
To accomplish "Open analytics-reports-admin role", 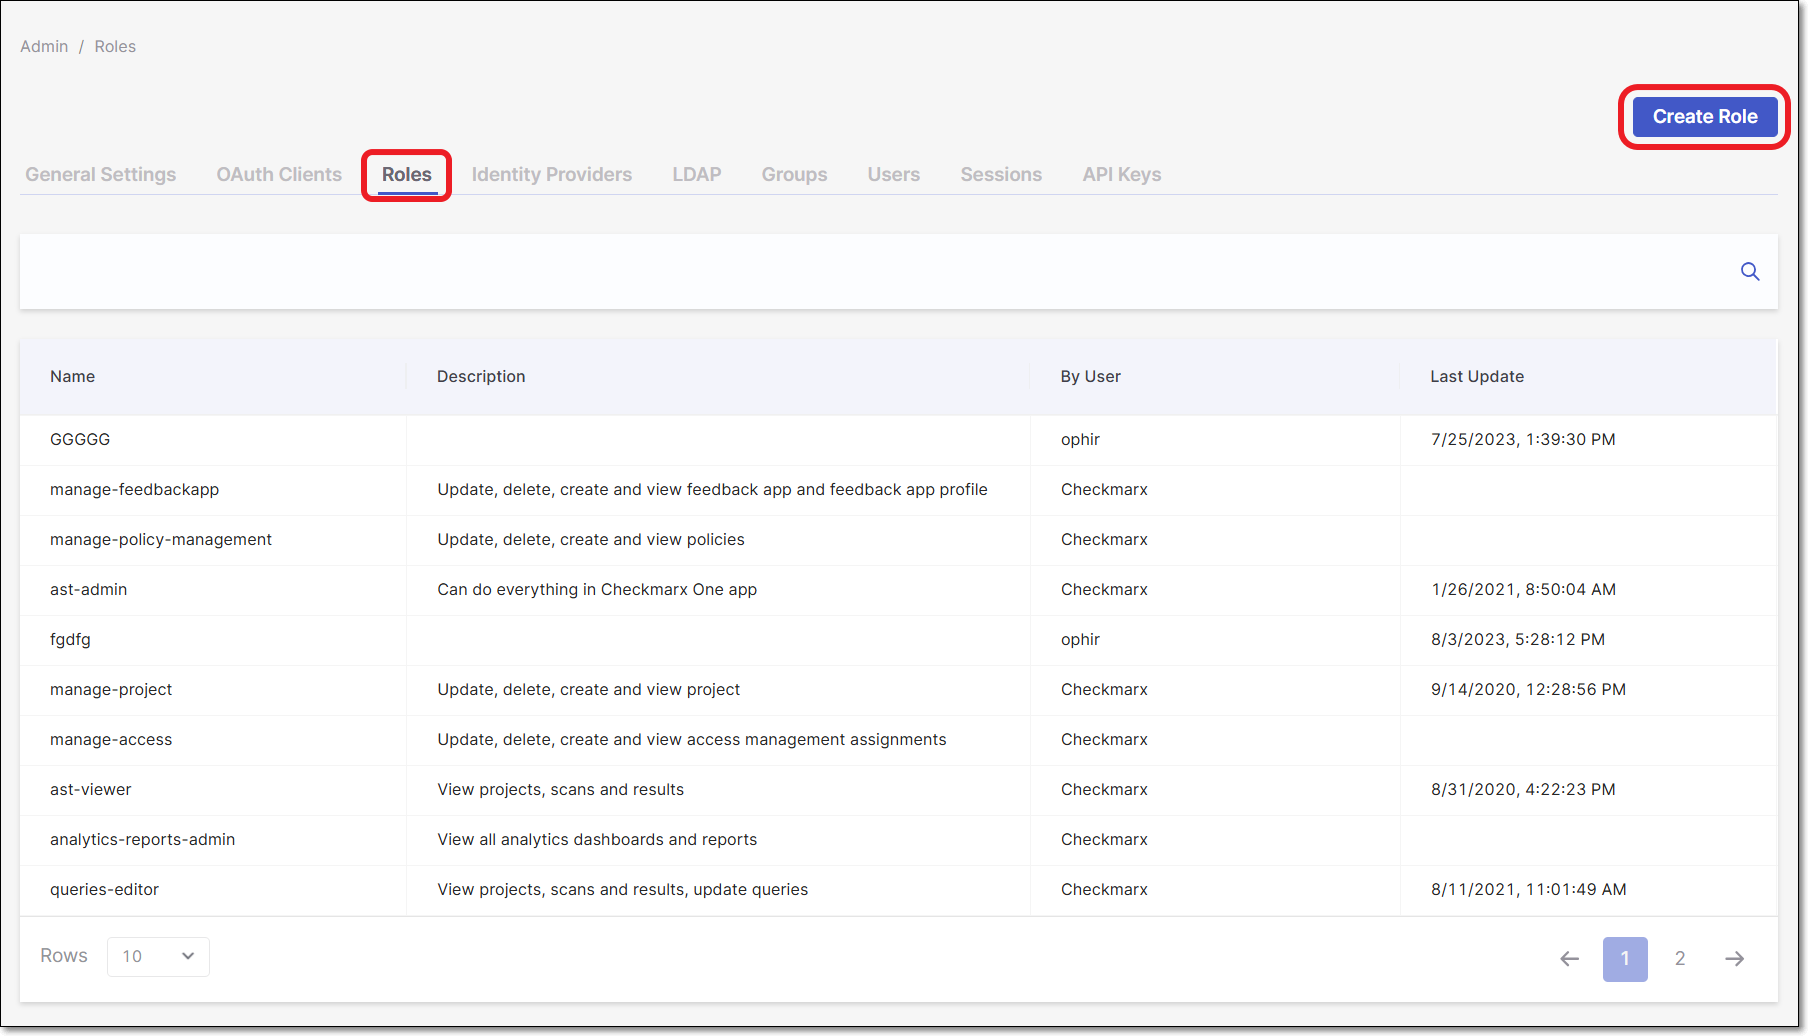I will (143, 840).
